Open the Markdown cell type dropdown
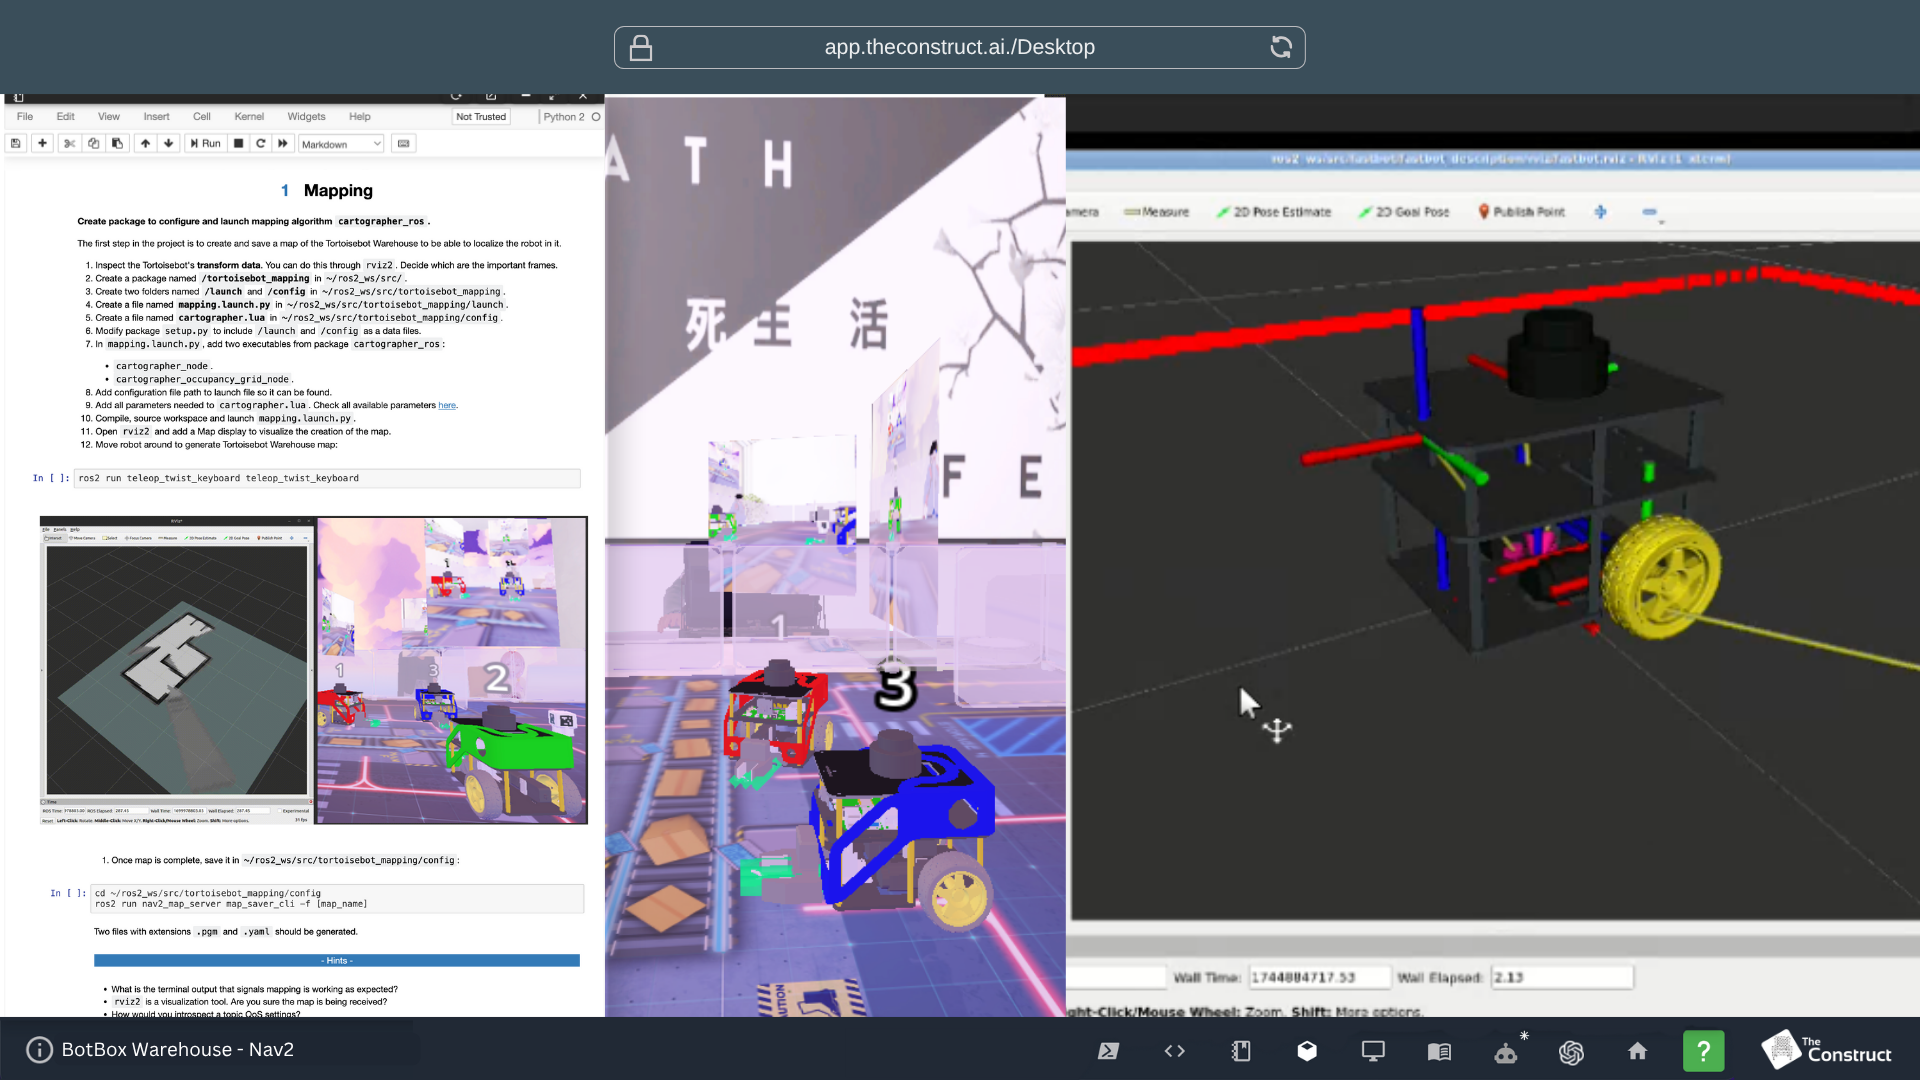Screen dimensions: 1920x1080 coord(341,144)
